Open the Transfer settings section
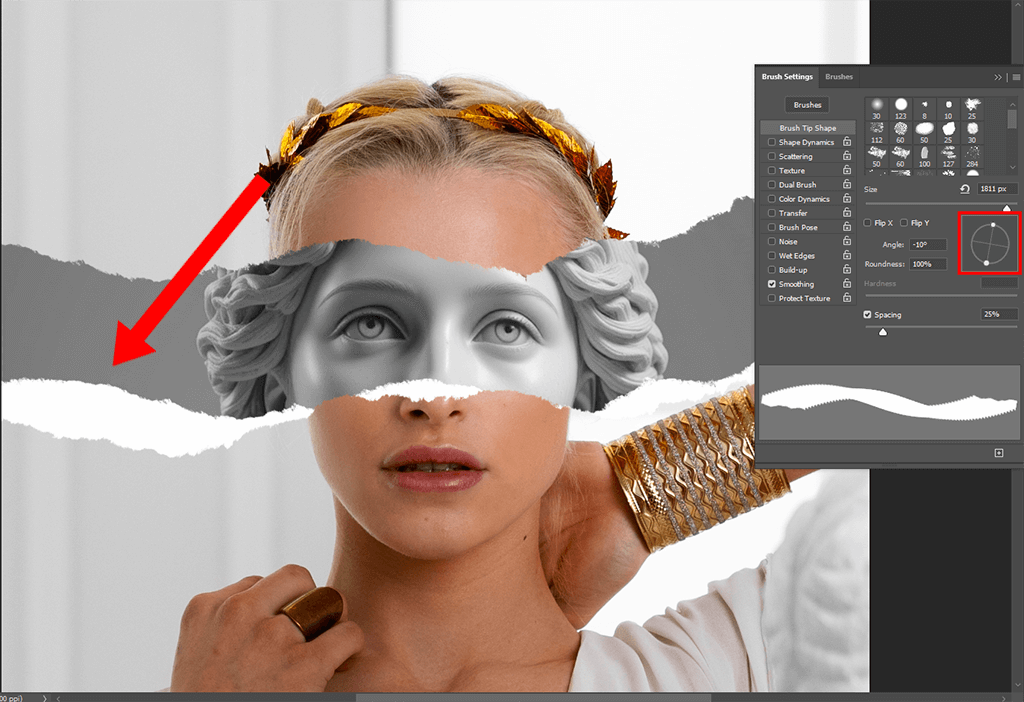 793,213
